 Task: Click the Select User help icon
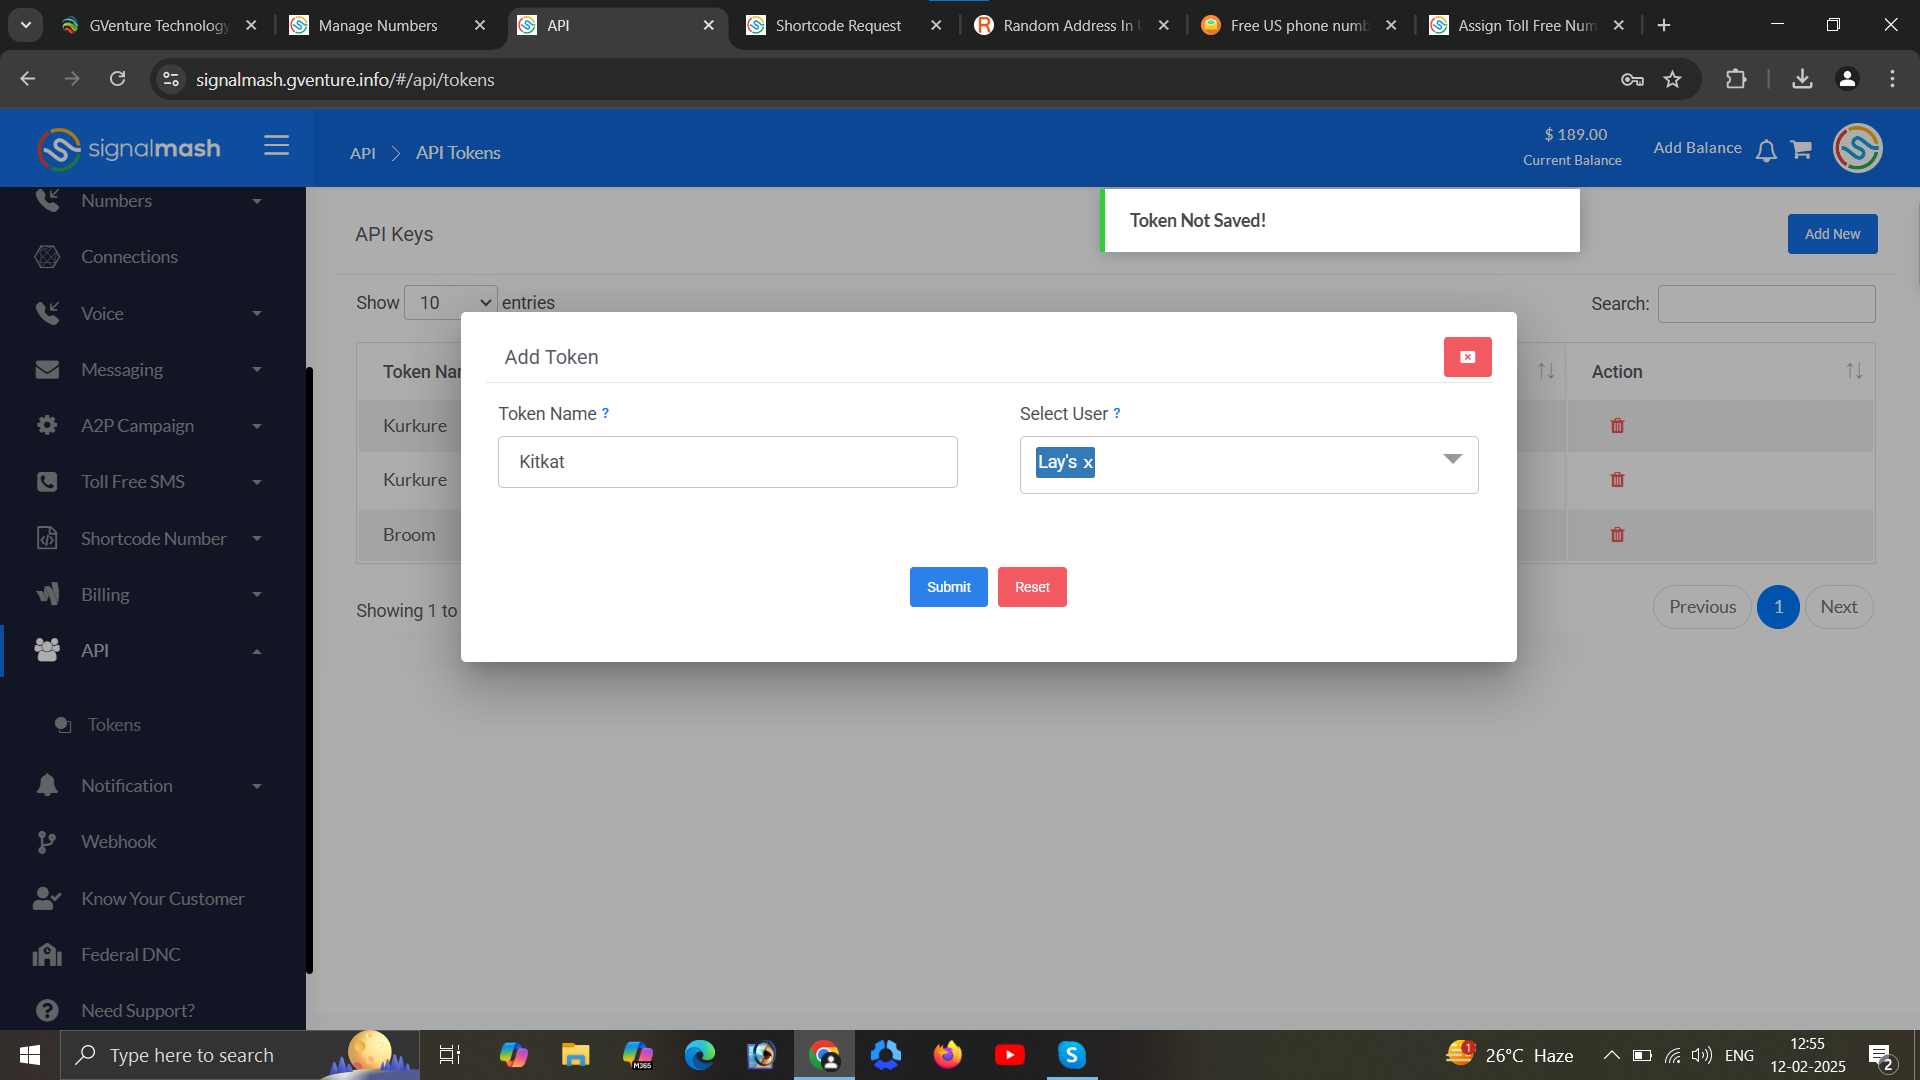(x=1117, y=413)
